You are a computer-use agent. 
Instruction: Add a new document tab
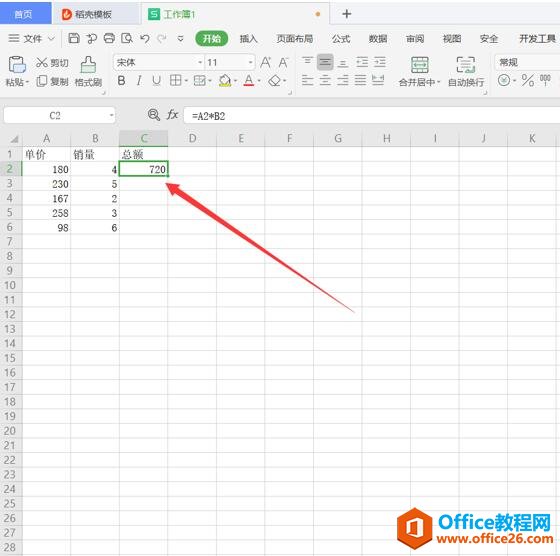point(346,14)
